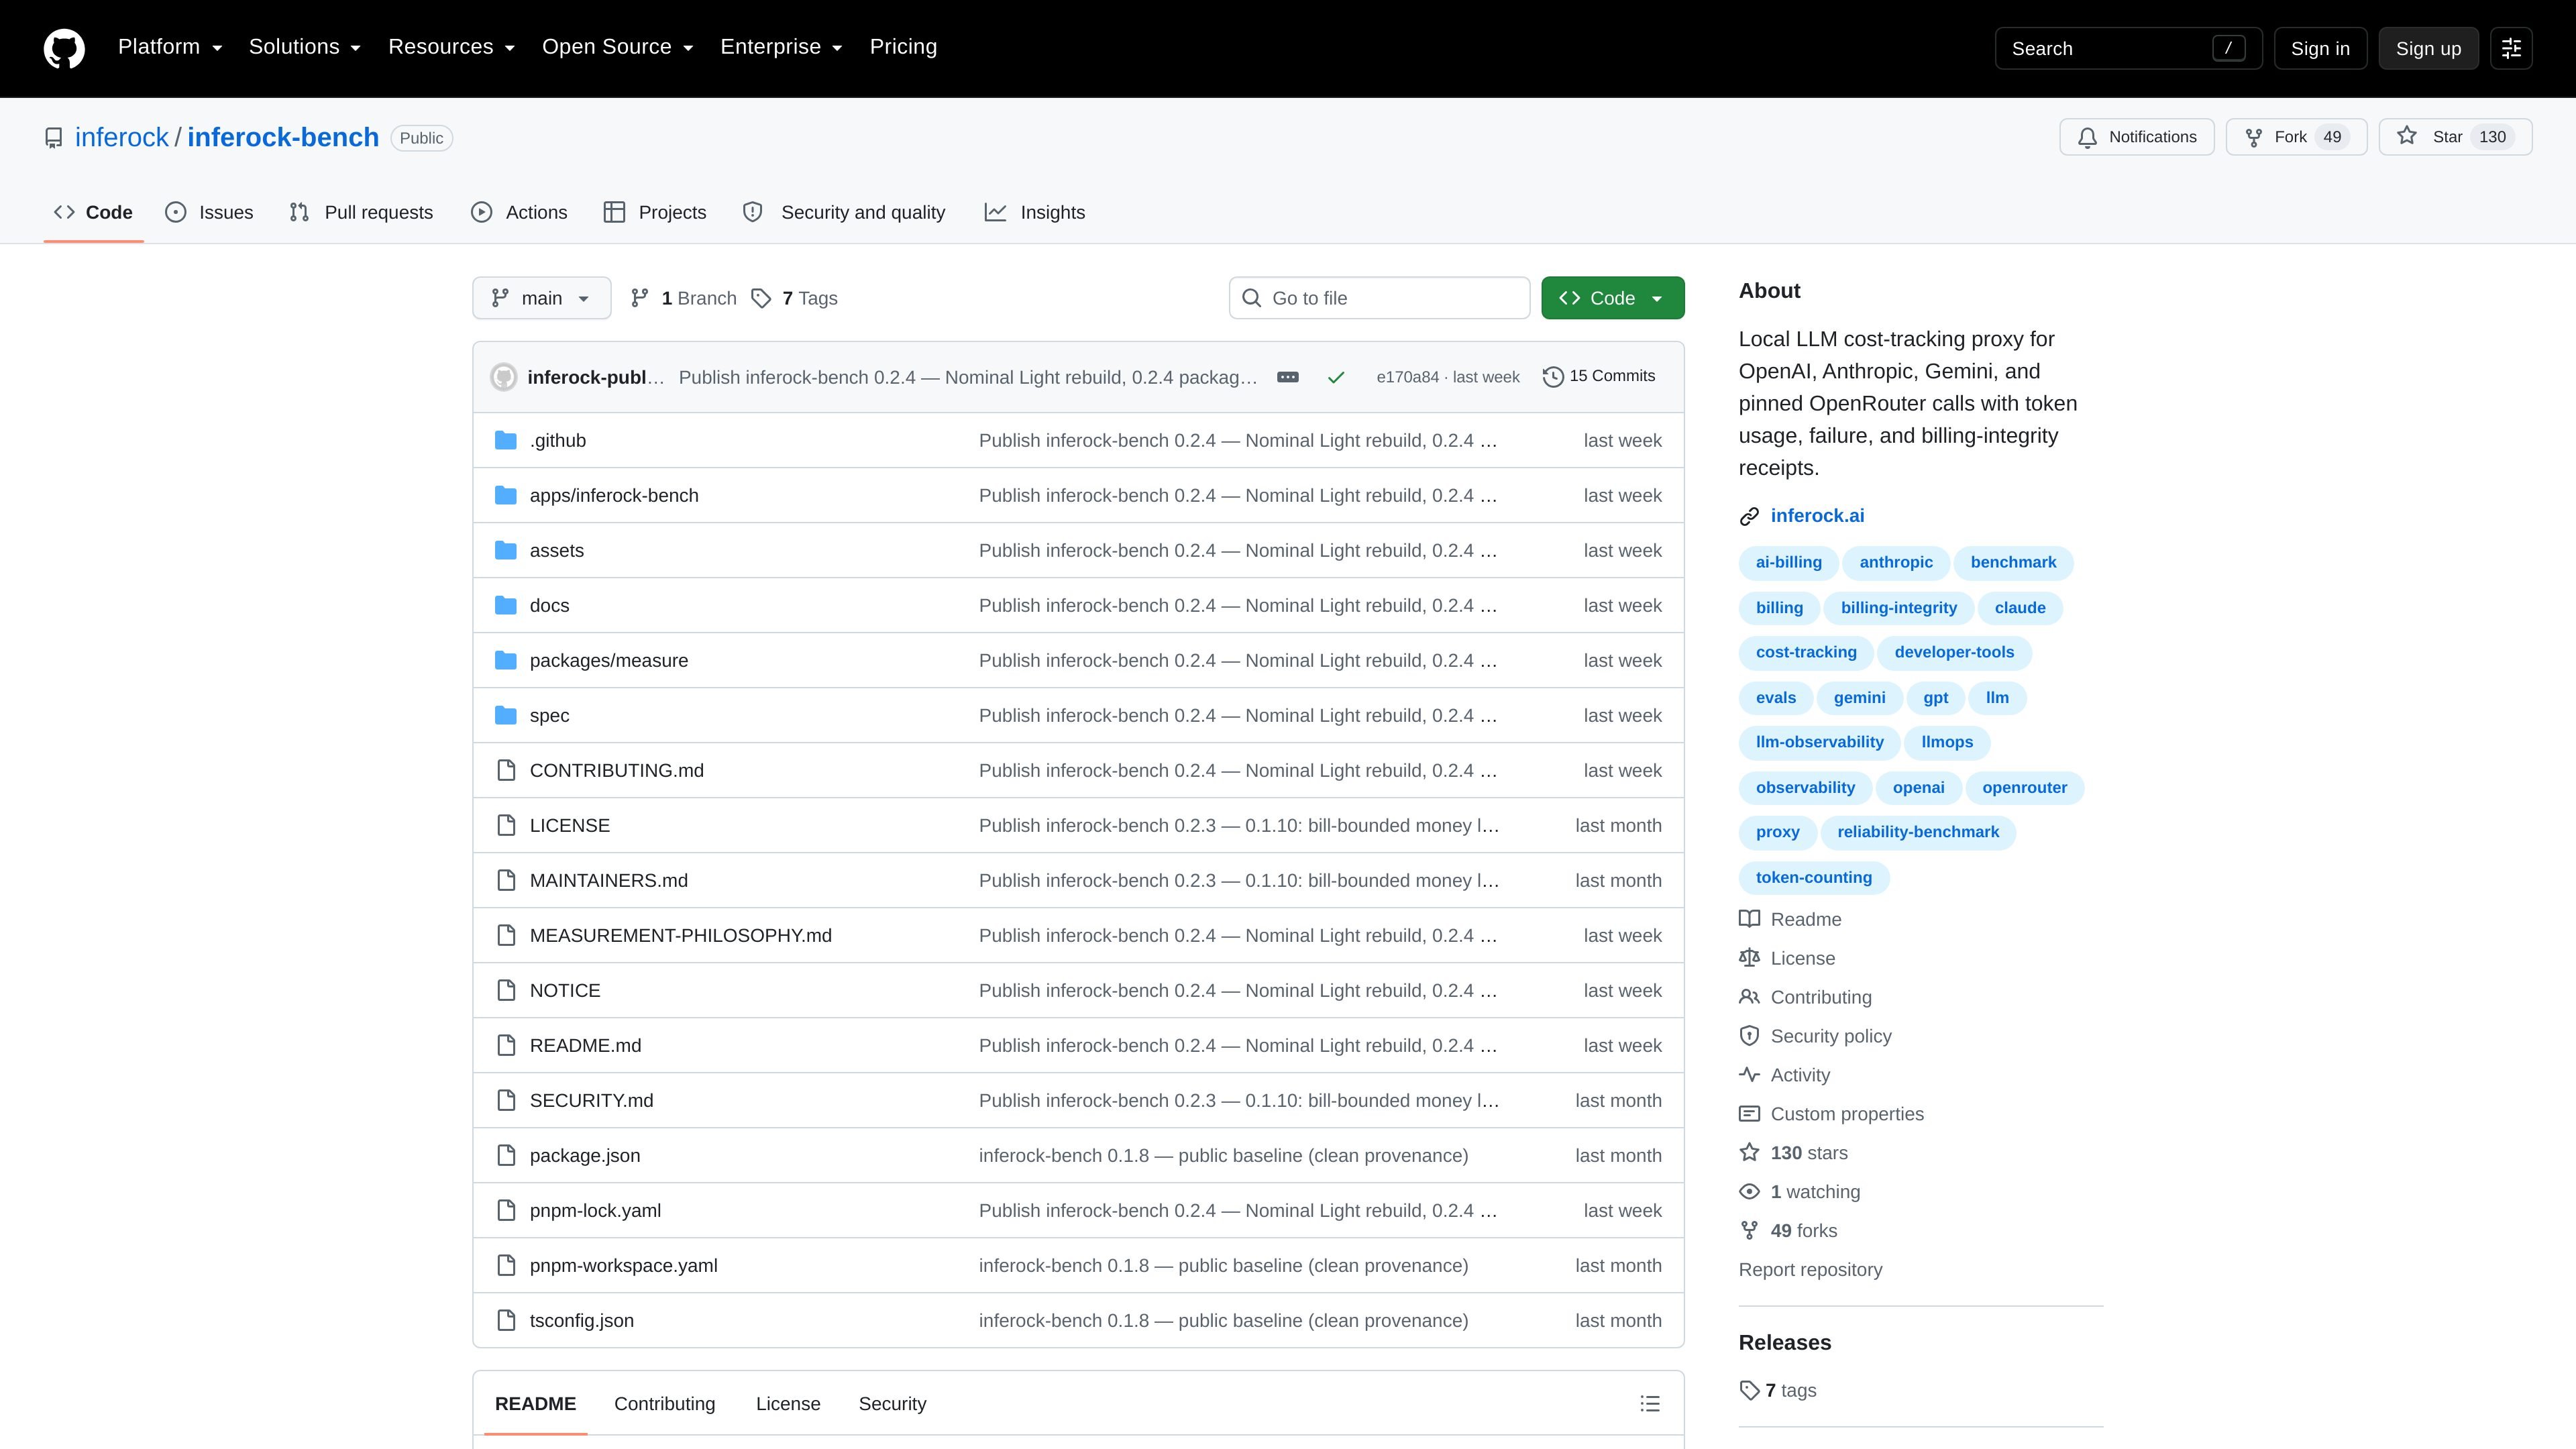Open the Pull requests tab
This screenshot has height=1449, width=2576.
point(361,212)
